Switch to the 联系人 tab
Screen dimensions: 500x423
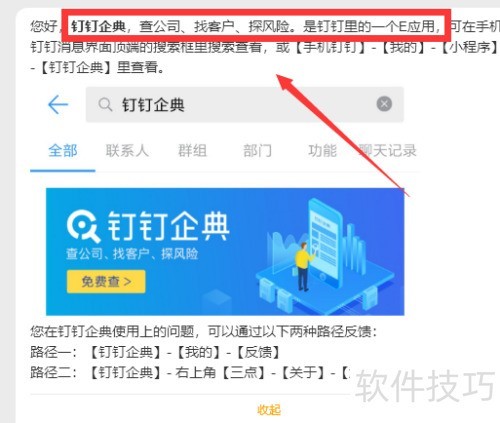[127, 151]
